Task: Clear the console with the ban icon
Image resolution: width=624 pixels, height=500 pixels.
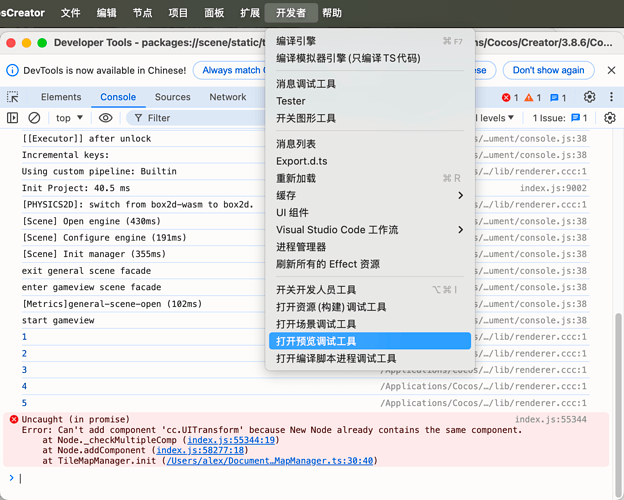Action: coord(34,118)
